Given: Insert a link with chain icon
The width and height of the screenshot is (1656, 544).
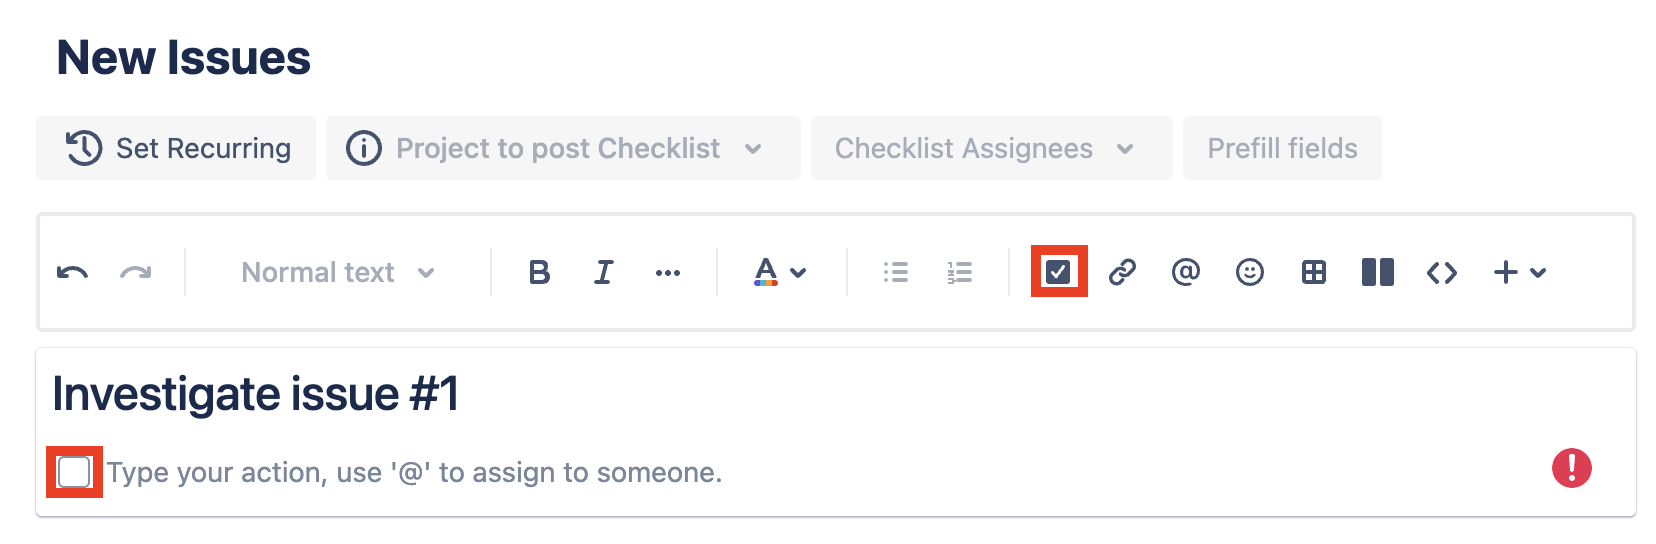Looking at the screenshot, I should pos(1122,272).
